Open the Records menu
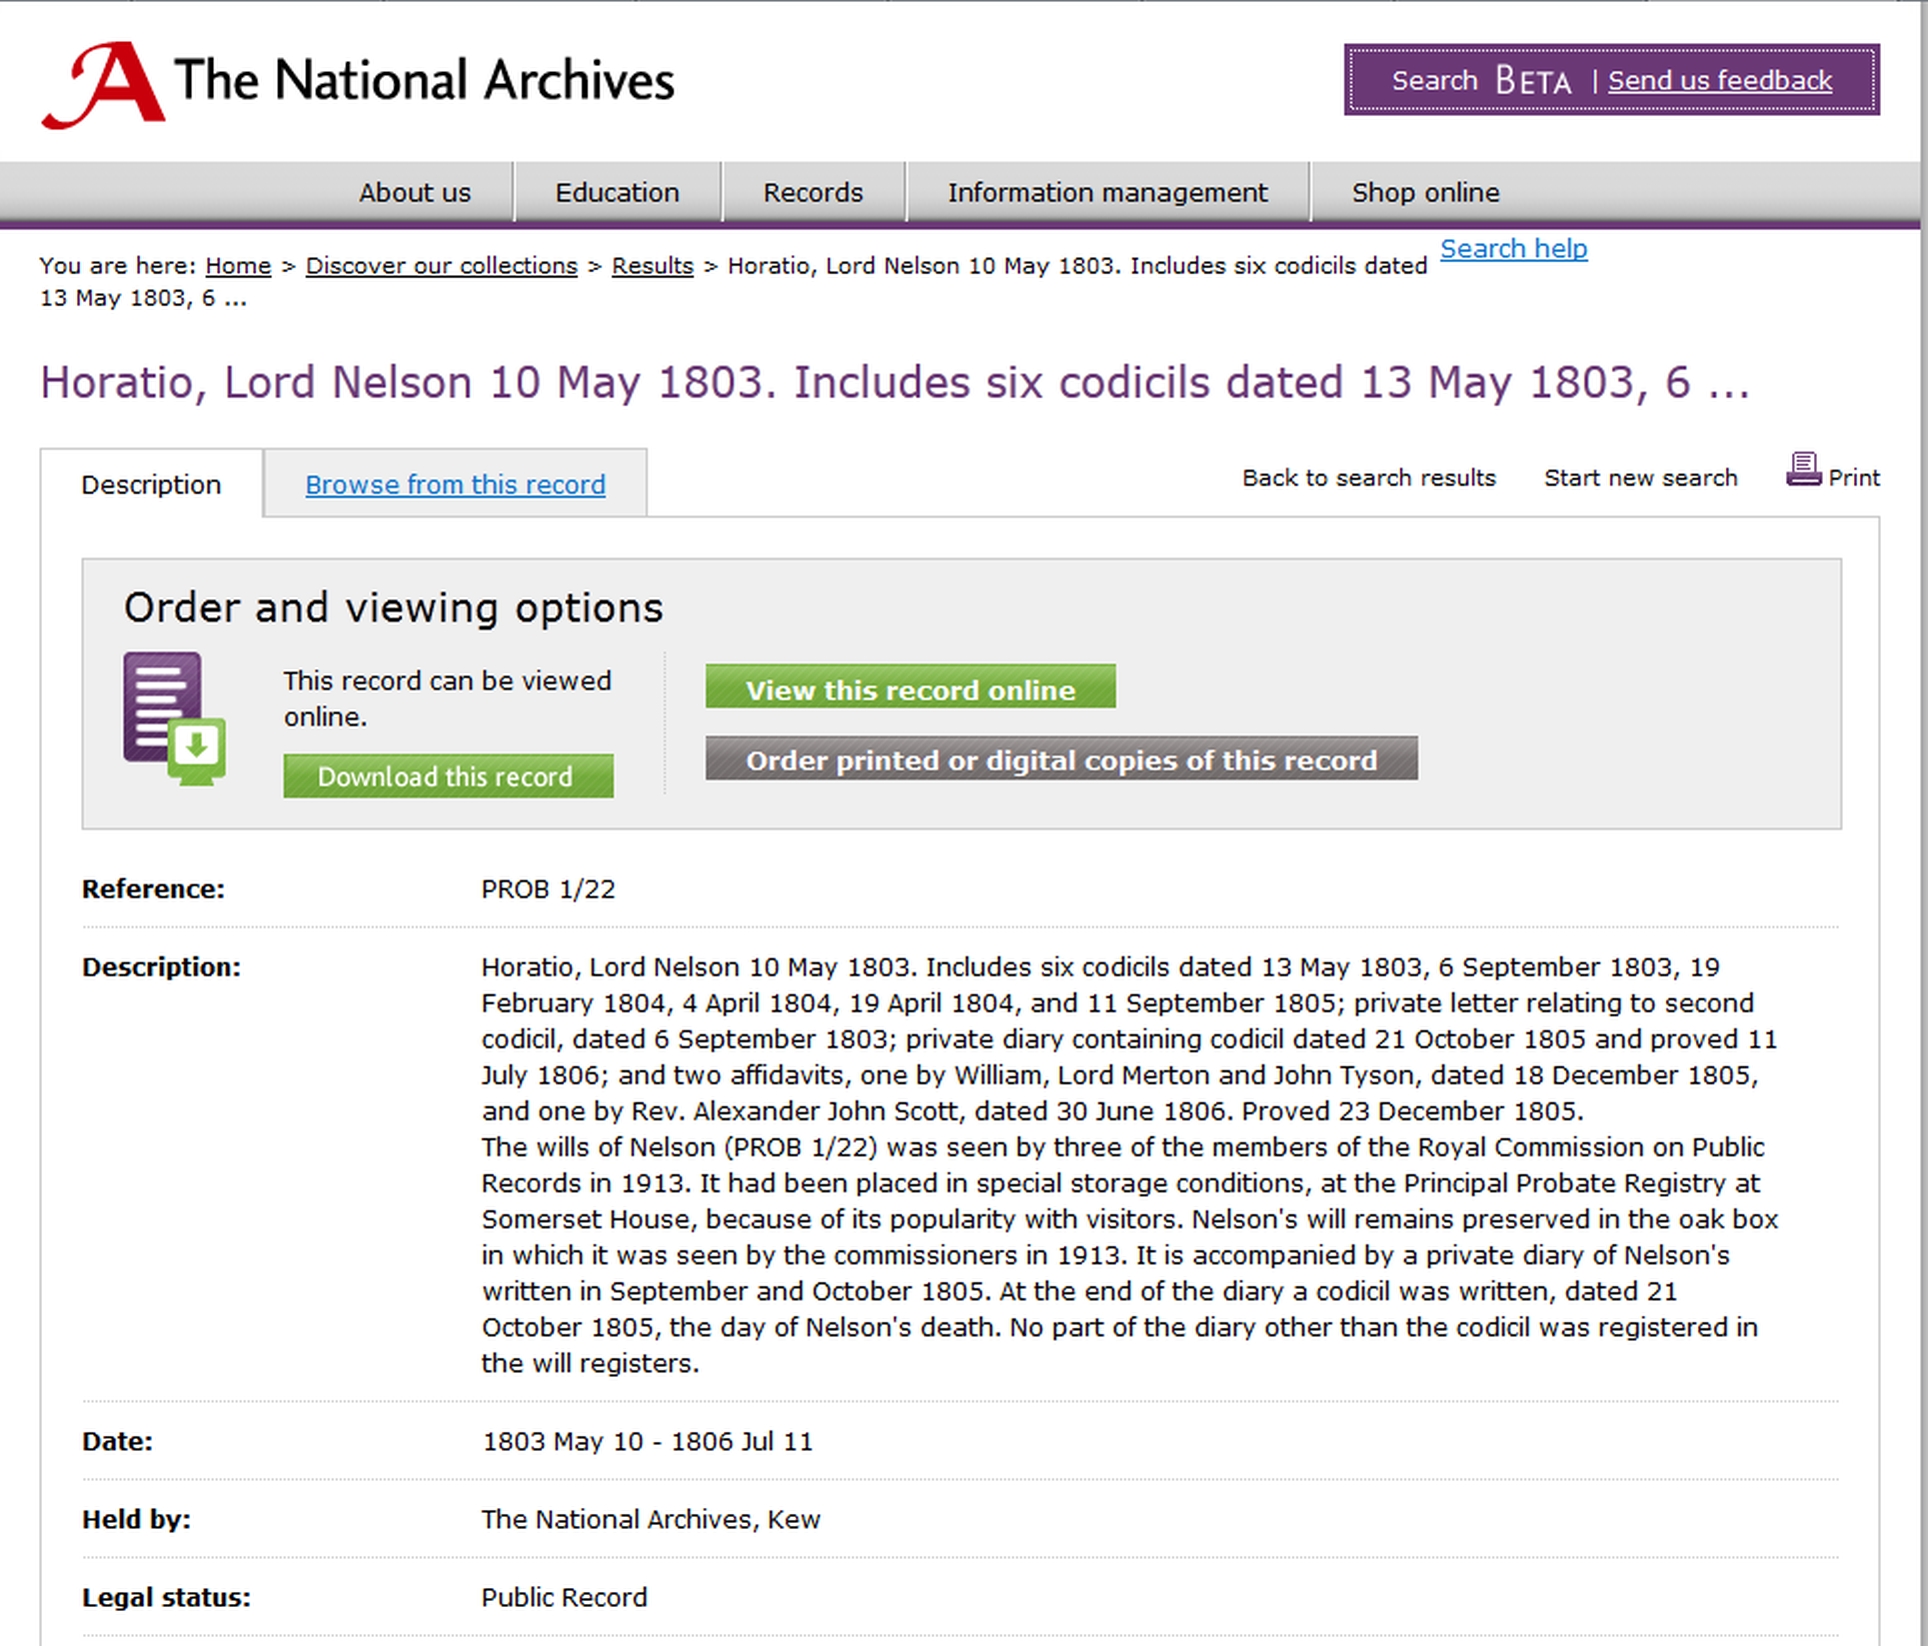The height and width of the screenshot is (1646, 1928). (x=813, y=192)
